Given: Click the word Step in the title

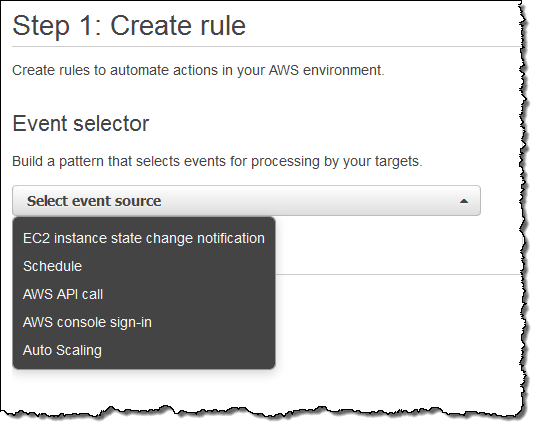Looking at the screenshot, I should [41, 27].
